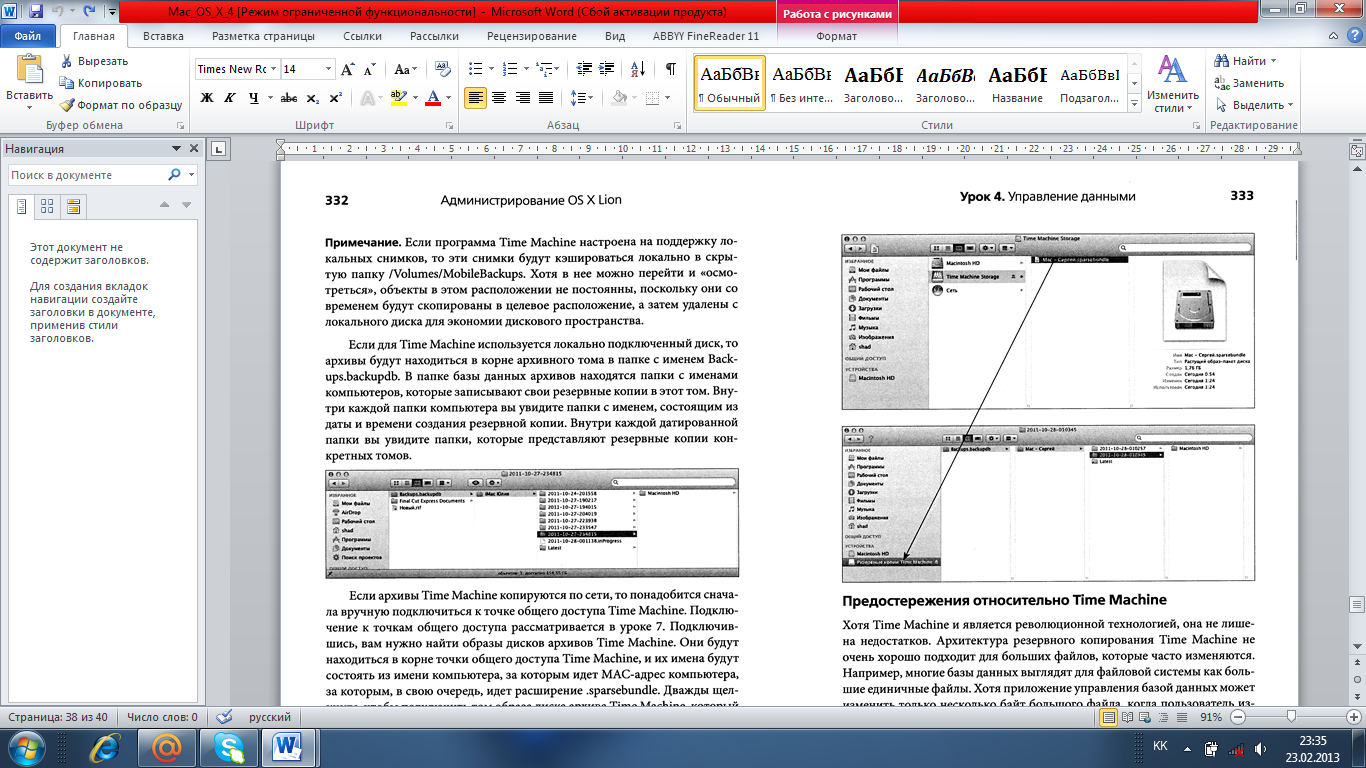Screen dimensions: 1366x768
Task: Align the paragraph to the right
Action: [x=522, y=98]
